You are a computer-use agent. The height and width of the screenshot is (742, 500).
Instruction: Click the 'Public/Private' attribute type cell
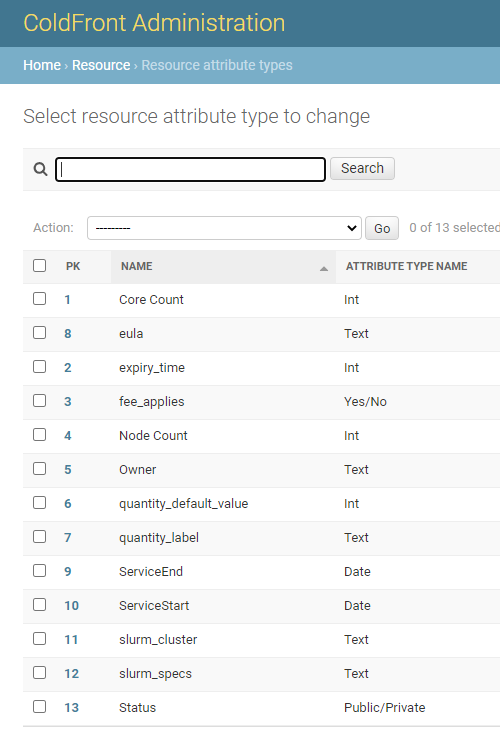[385, 708]
